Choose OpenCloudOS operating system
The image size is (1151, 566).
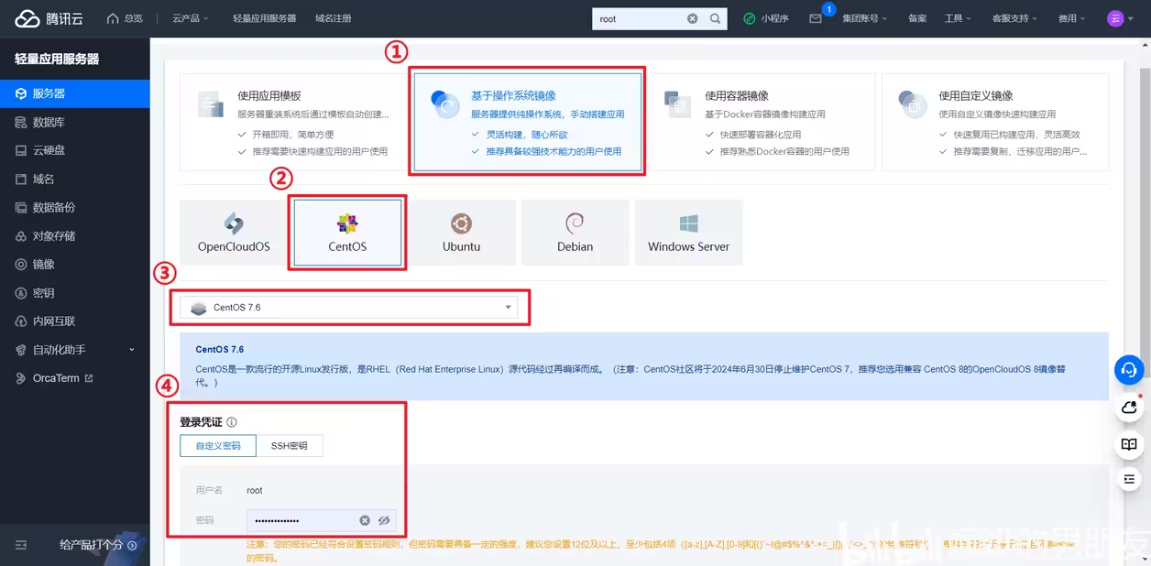(x=233, y=233)
